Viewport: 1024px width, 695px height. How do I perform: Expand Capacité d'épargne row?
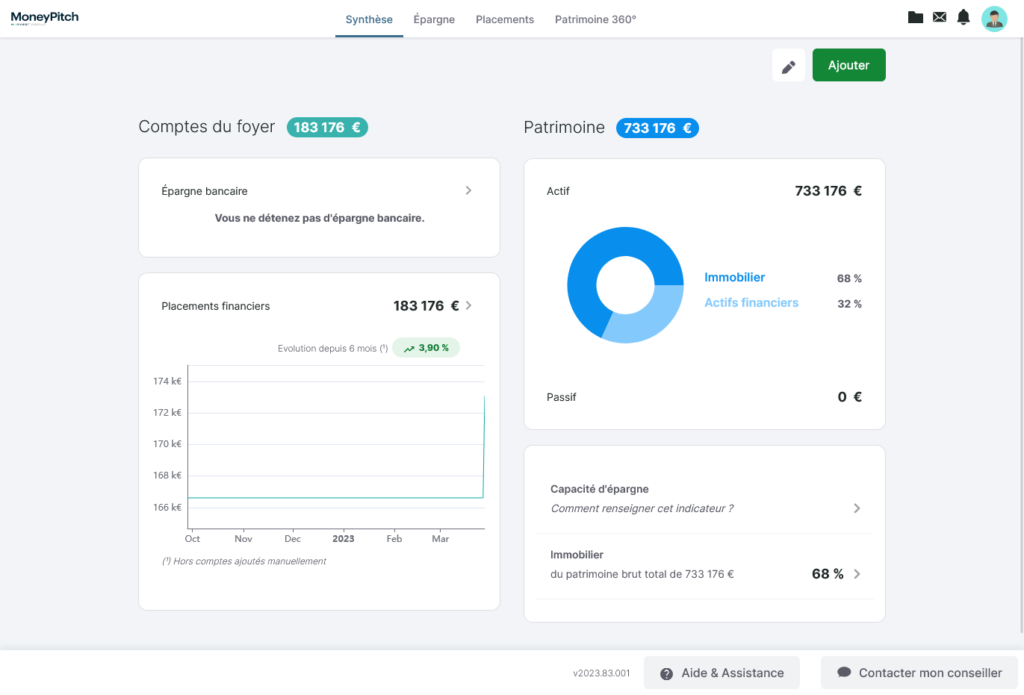pyautogui.click(x=856, y=508)
